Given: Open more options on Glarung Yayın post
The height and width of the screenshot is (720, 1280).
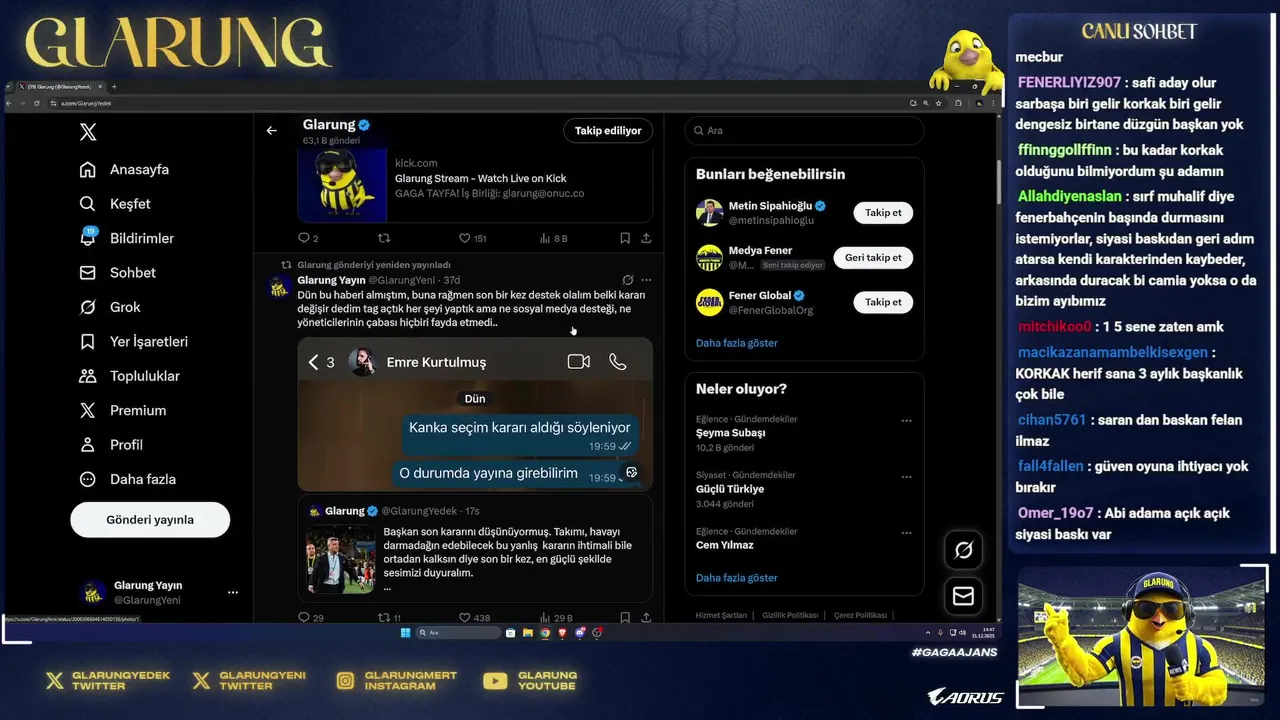Looking at the screenshot, I should [x=646, y=280].
